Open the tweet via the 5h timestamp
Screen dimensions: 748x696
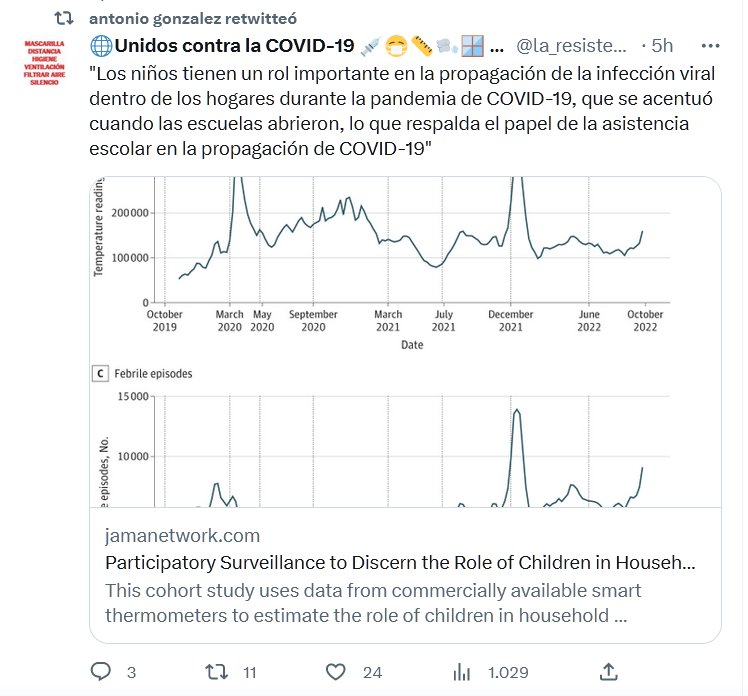click(x=661, y=46)
